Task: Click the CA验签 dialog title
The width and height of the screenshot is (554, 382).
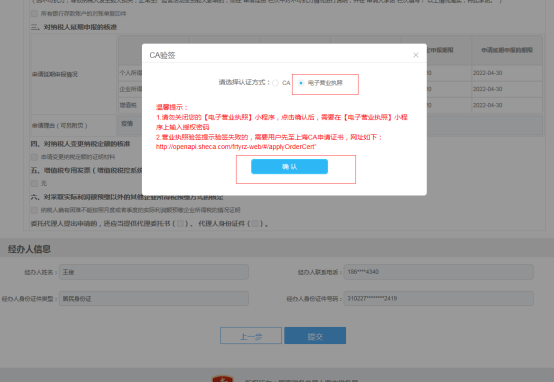Action: 163,55
